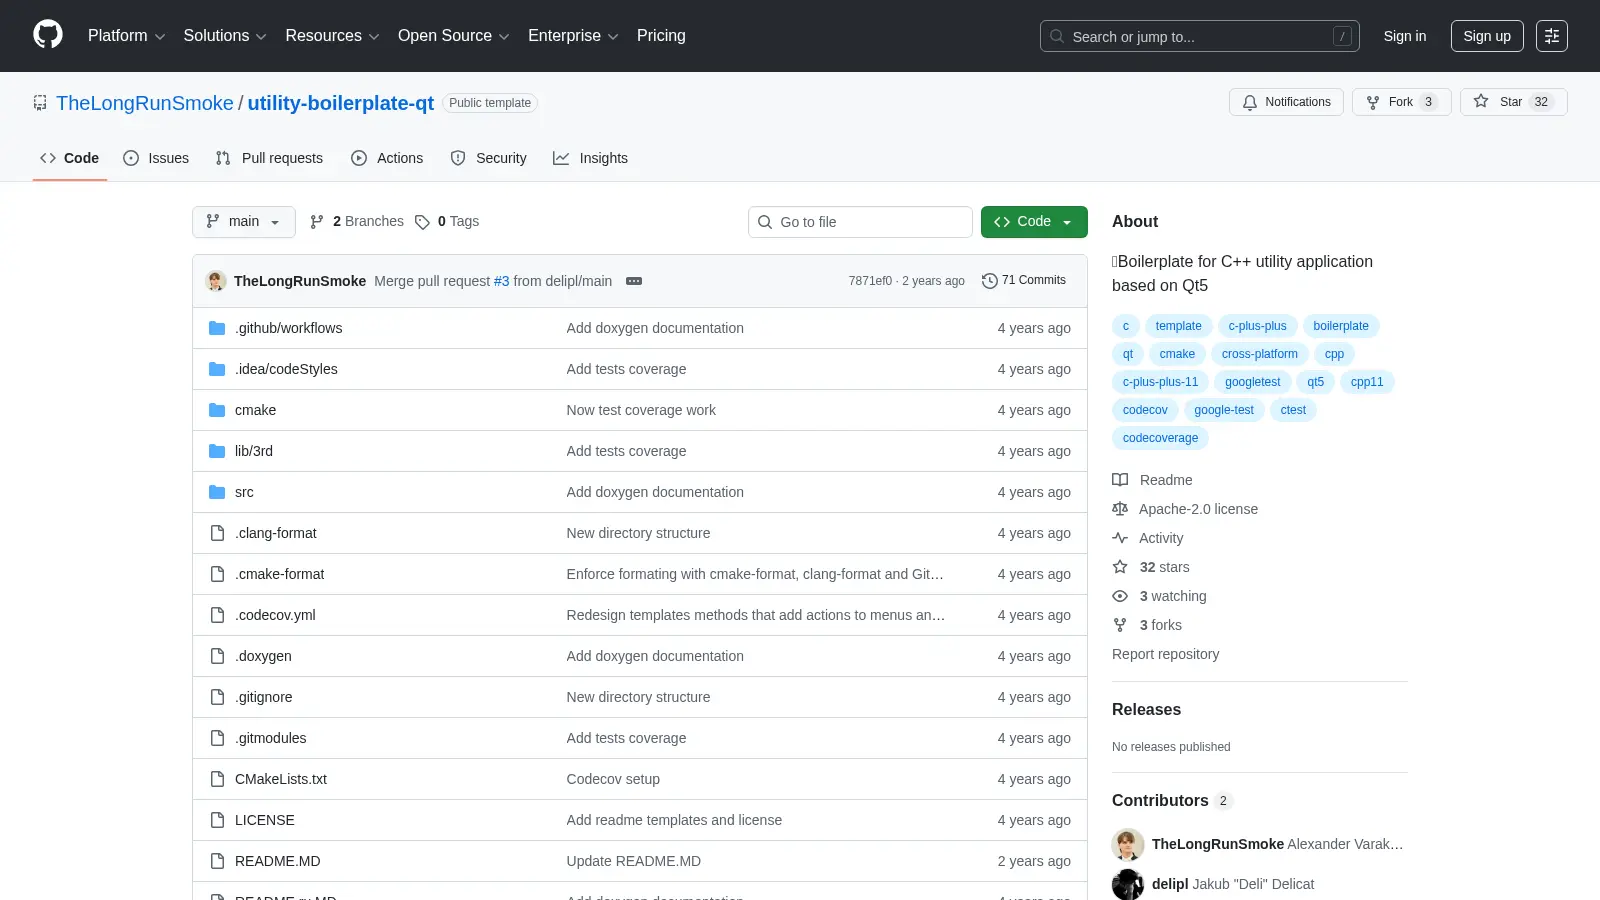Expand the Solutions menu
This screenshot has height=900, width=1600.
pos(225,36)
